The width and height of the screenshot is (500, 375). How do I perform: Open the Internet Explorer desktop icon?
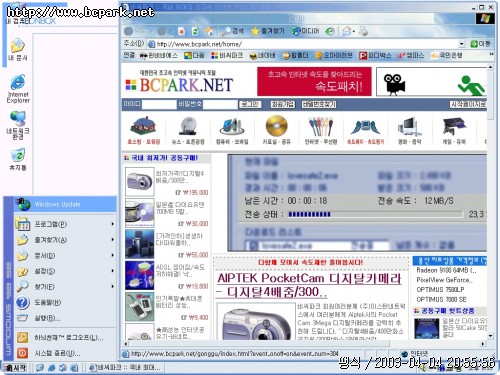tap(18, 89)
